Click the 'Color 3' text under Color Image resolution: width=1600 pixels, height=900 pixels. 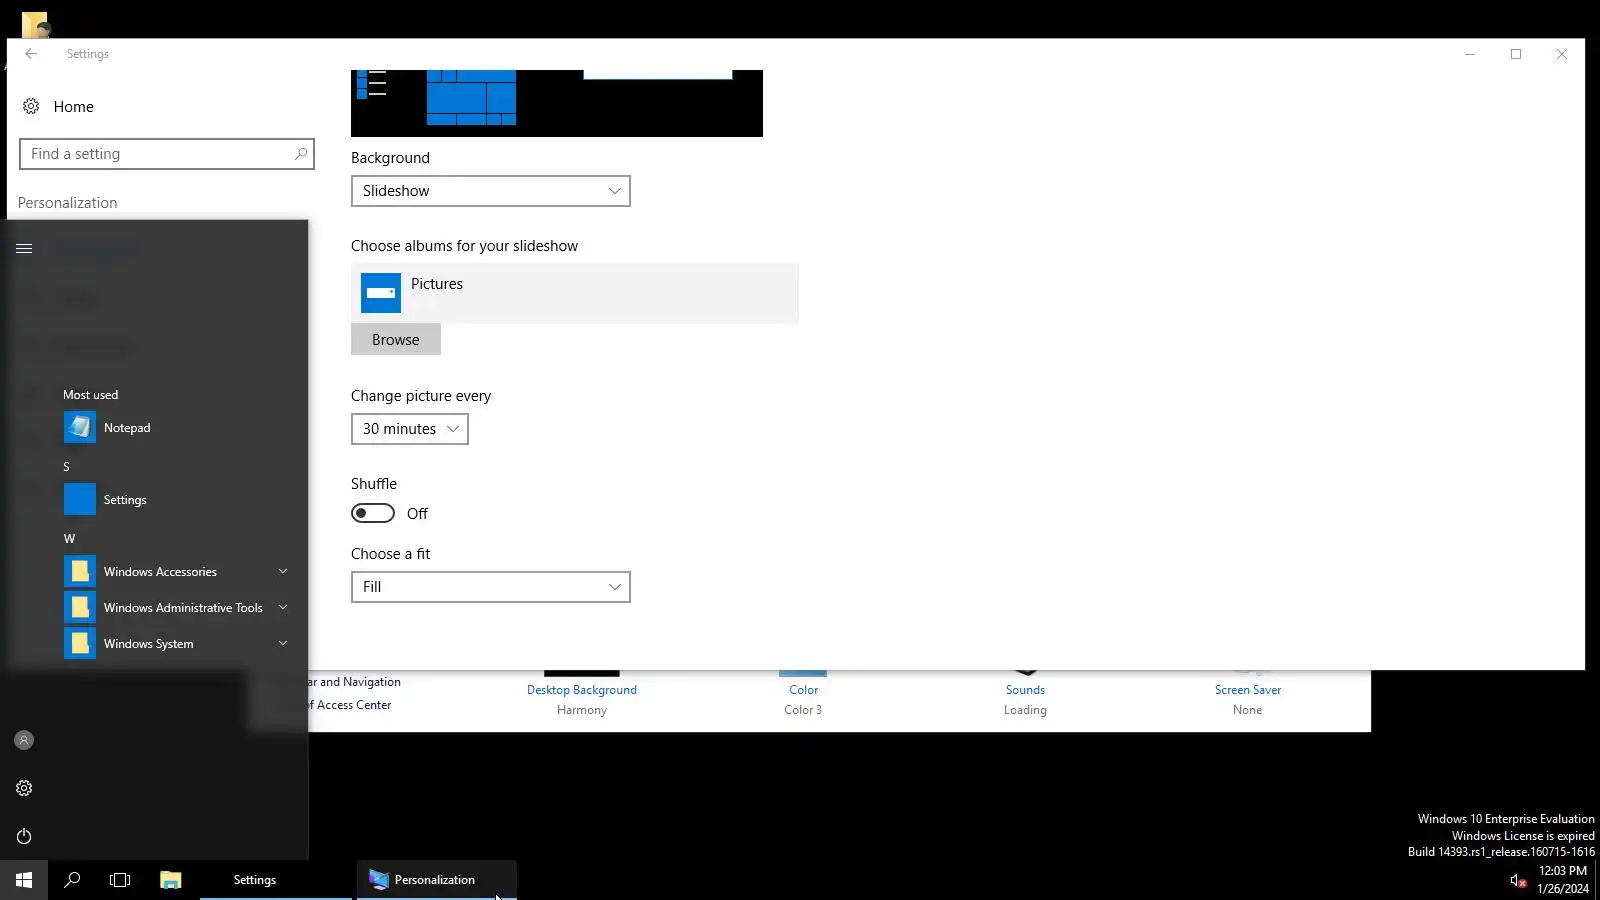(803, 710)
